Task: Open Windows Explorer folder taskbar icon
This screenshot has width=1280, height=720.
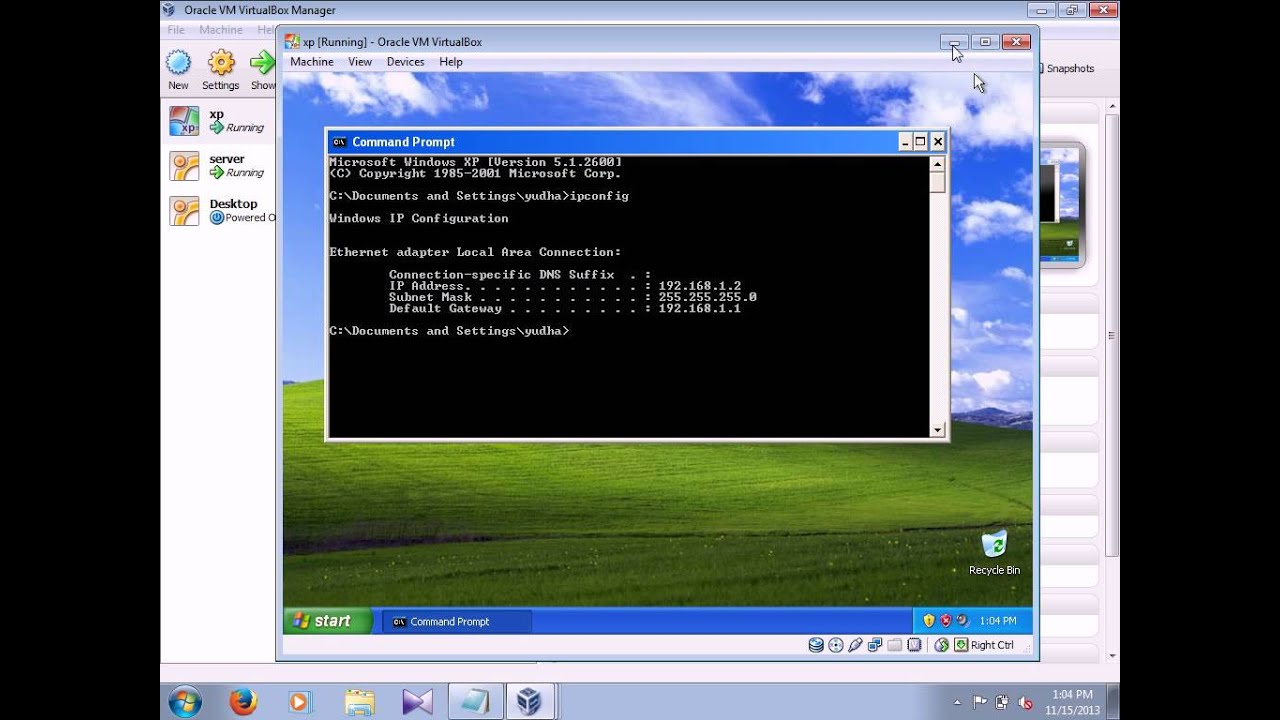Action: pos(359,702)
